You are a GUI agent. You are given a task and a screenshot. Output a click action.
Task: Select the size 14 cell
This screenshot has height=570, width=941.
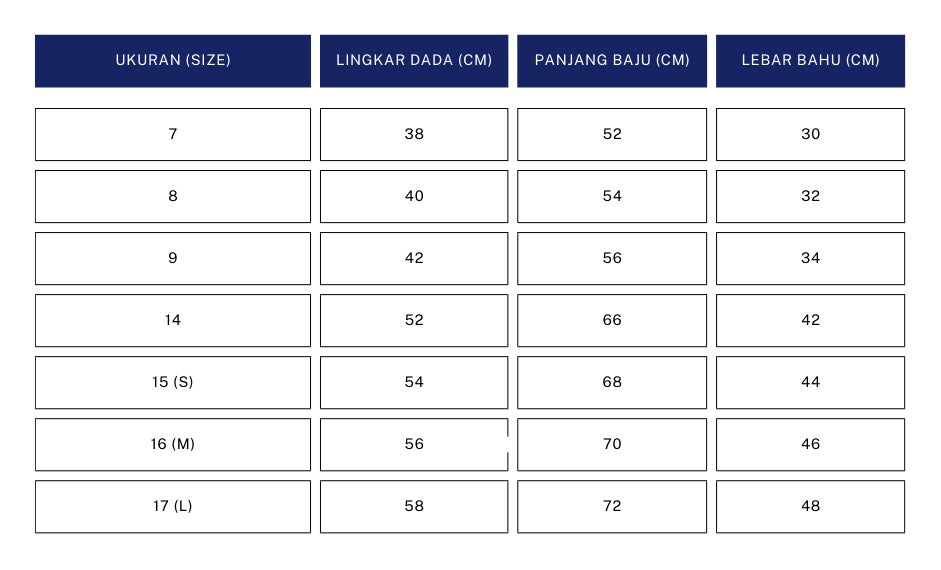click(173, 320)
